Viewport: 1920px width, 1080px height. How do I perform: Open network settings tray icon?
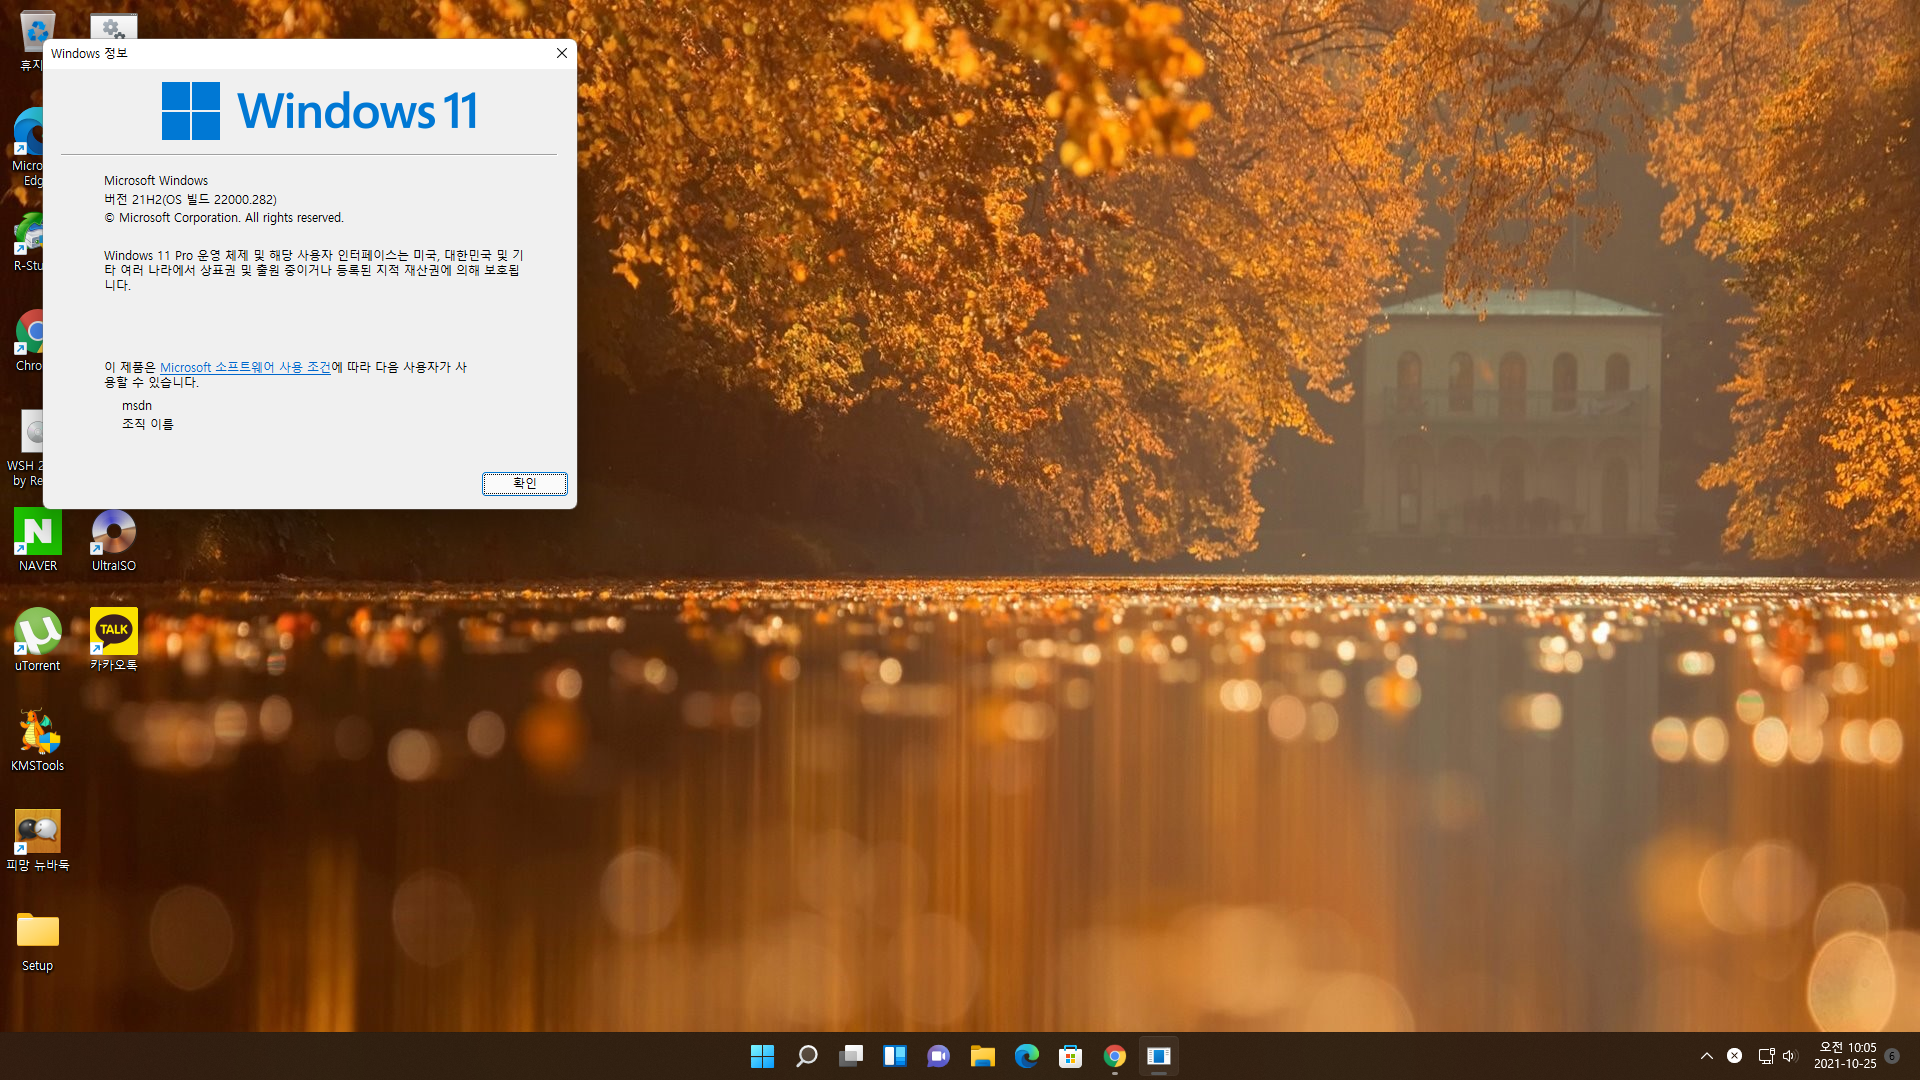[x=1766, y=1056]
